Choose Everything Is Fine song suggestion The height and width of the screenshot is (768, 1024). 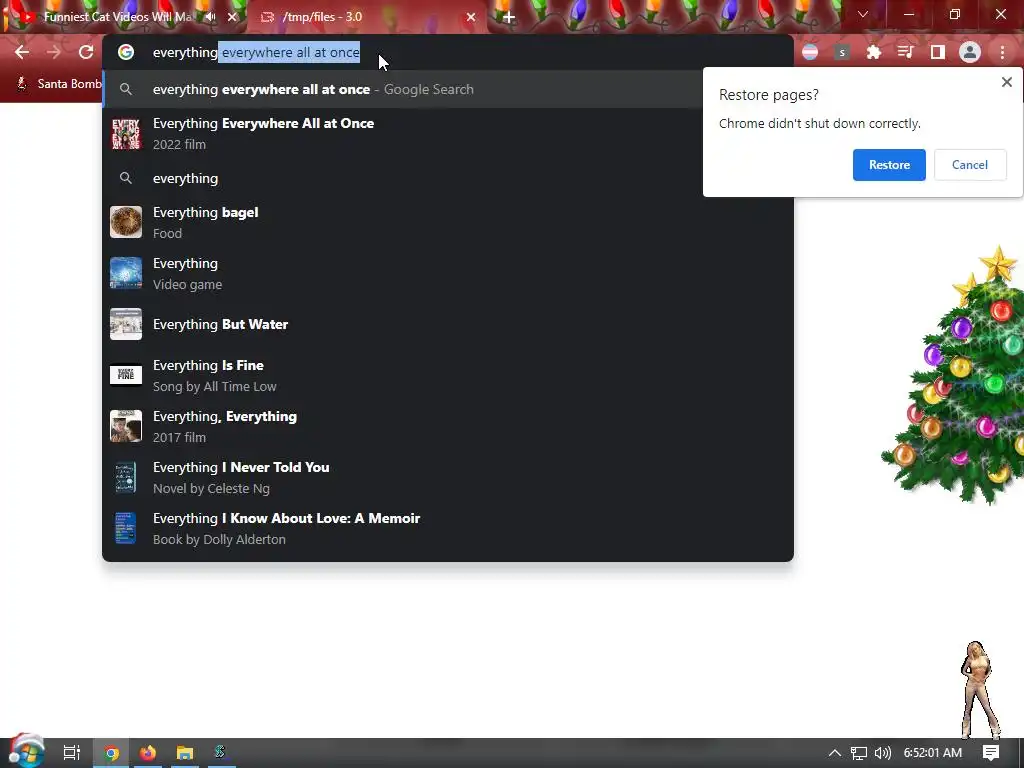[x=448, y=376]
